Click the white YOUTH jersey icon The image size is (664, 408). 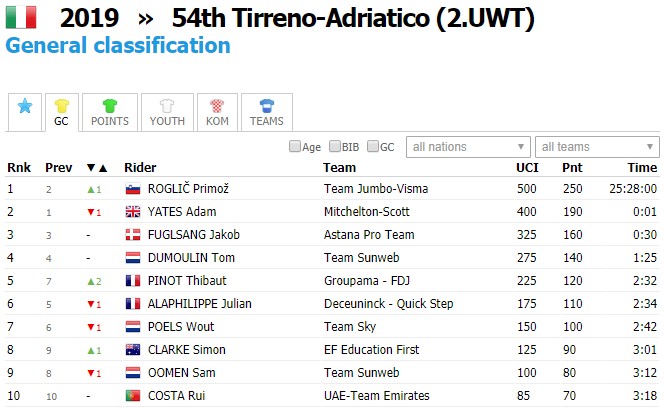(x=167, y=106)
